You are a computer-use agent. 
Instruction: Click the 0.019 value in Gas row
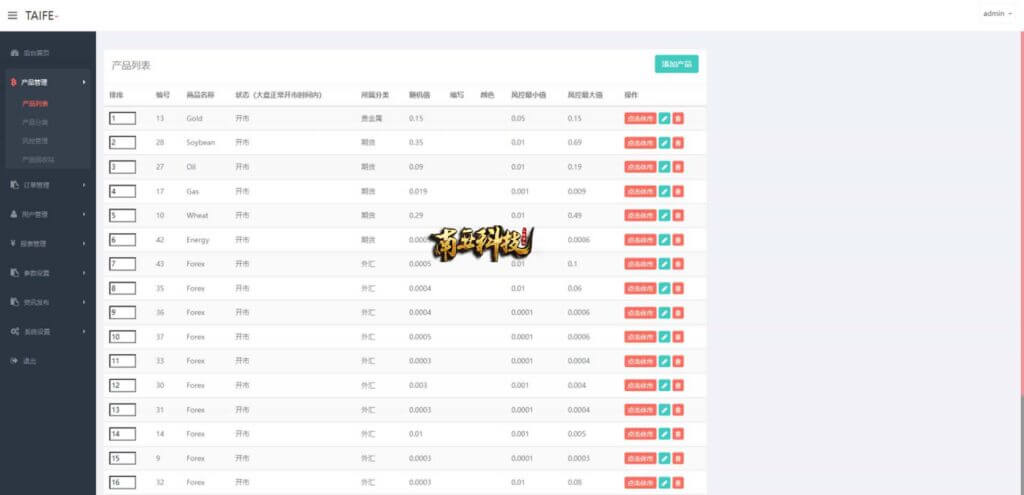click(x=418, y=191)
